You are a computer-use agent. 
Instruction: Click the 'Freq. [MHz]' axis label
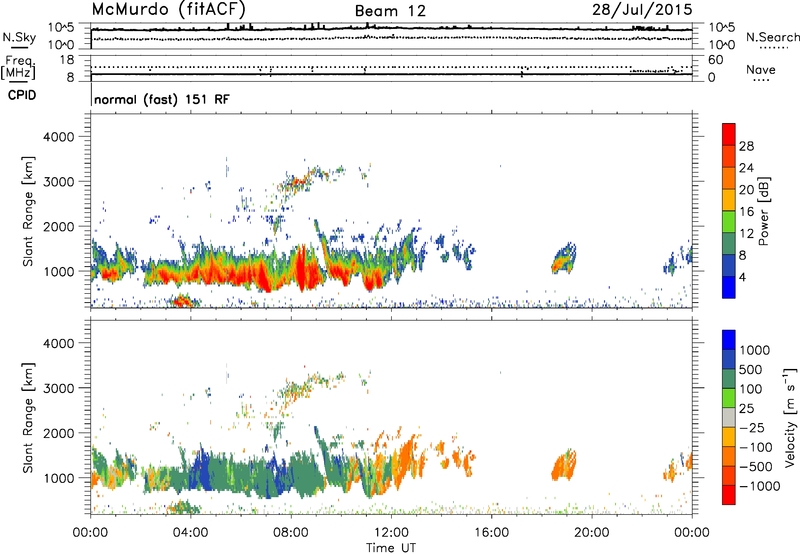[18, 67]
